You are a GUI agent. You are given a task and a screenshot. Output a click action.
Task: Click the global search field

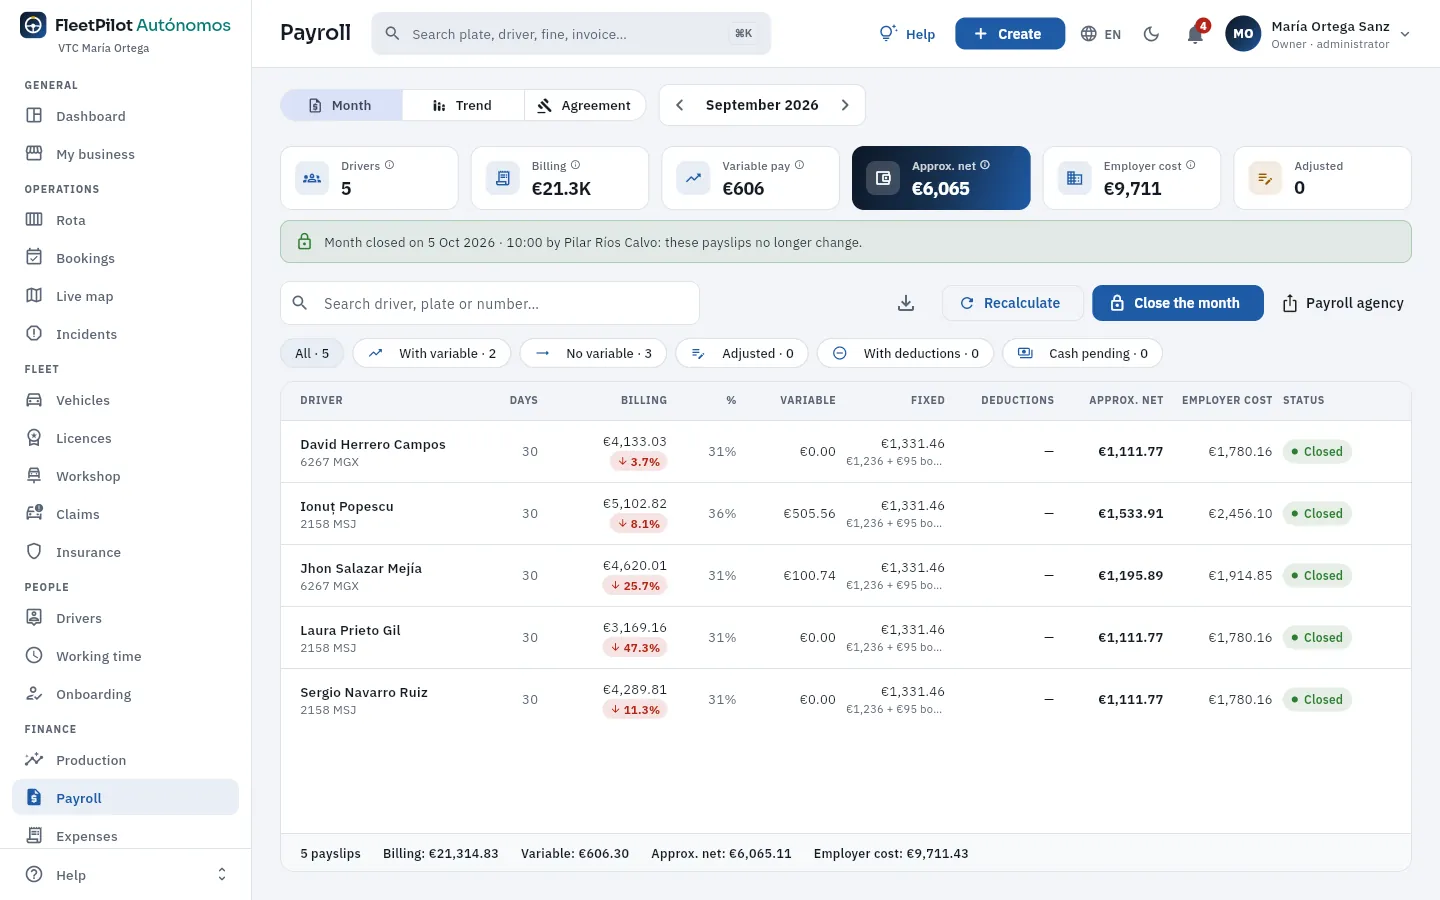(571, 34)
